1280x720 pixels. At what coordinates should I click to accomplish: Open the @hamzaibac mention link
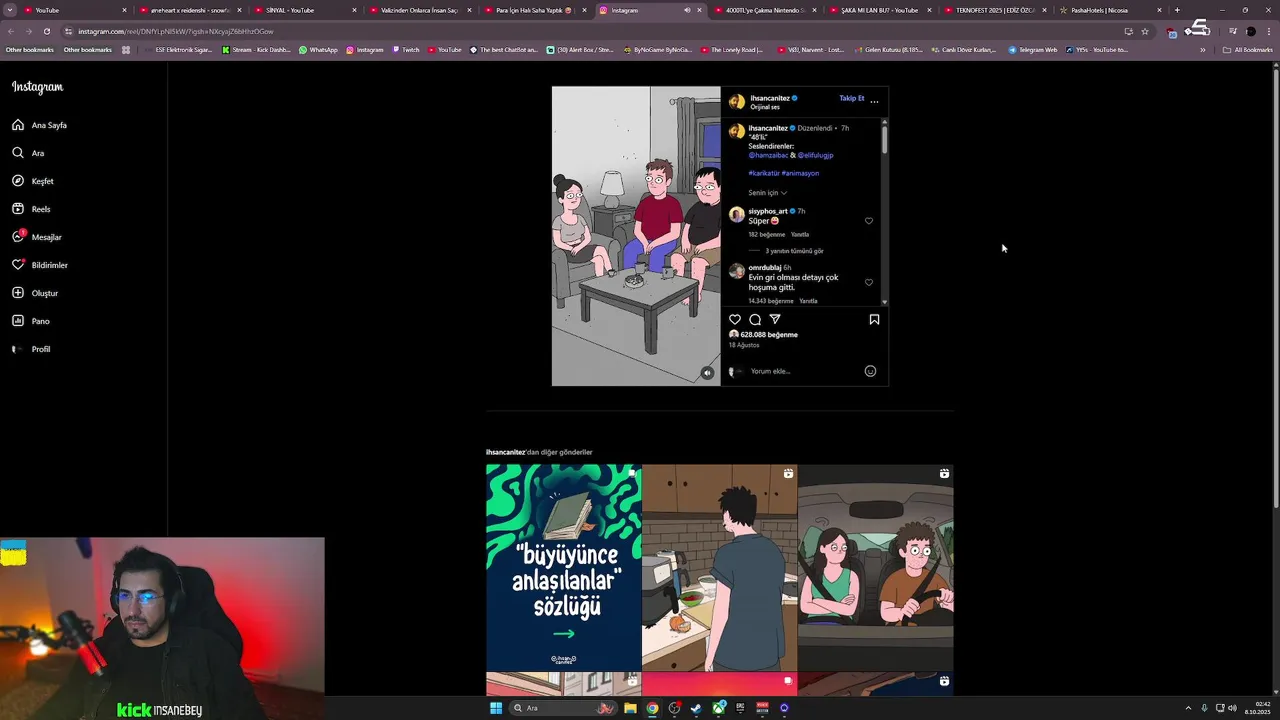click(768, 155)
